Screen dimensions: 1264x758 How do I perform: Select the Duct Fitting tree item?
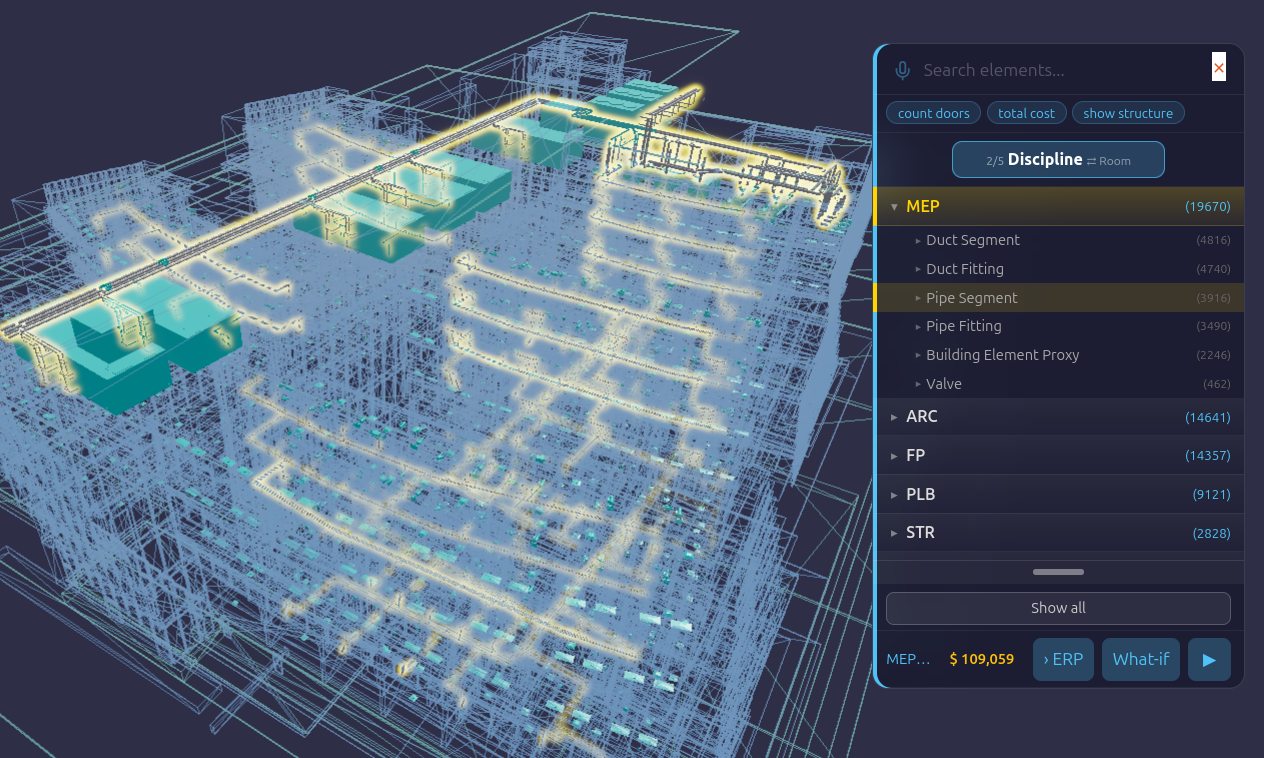[965, 269]
